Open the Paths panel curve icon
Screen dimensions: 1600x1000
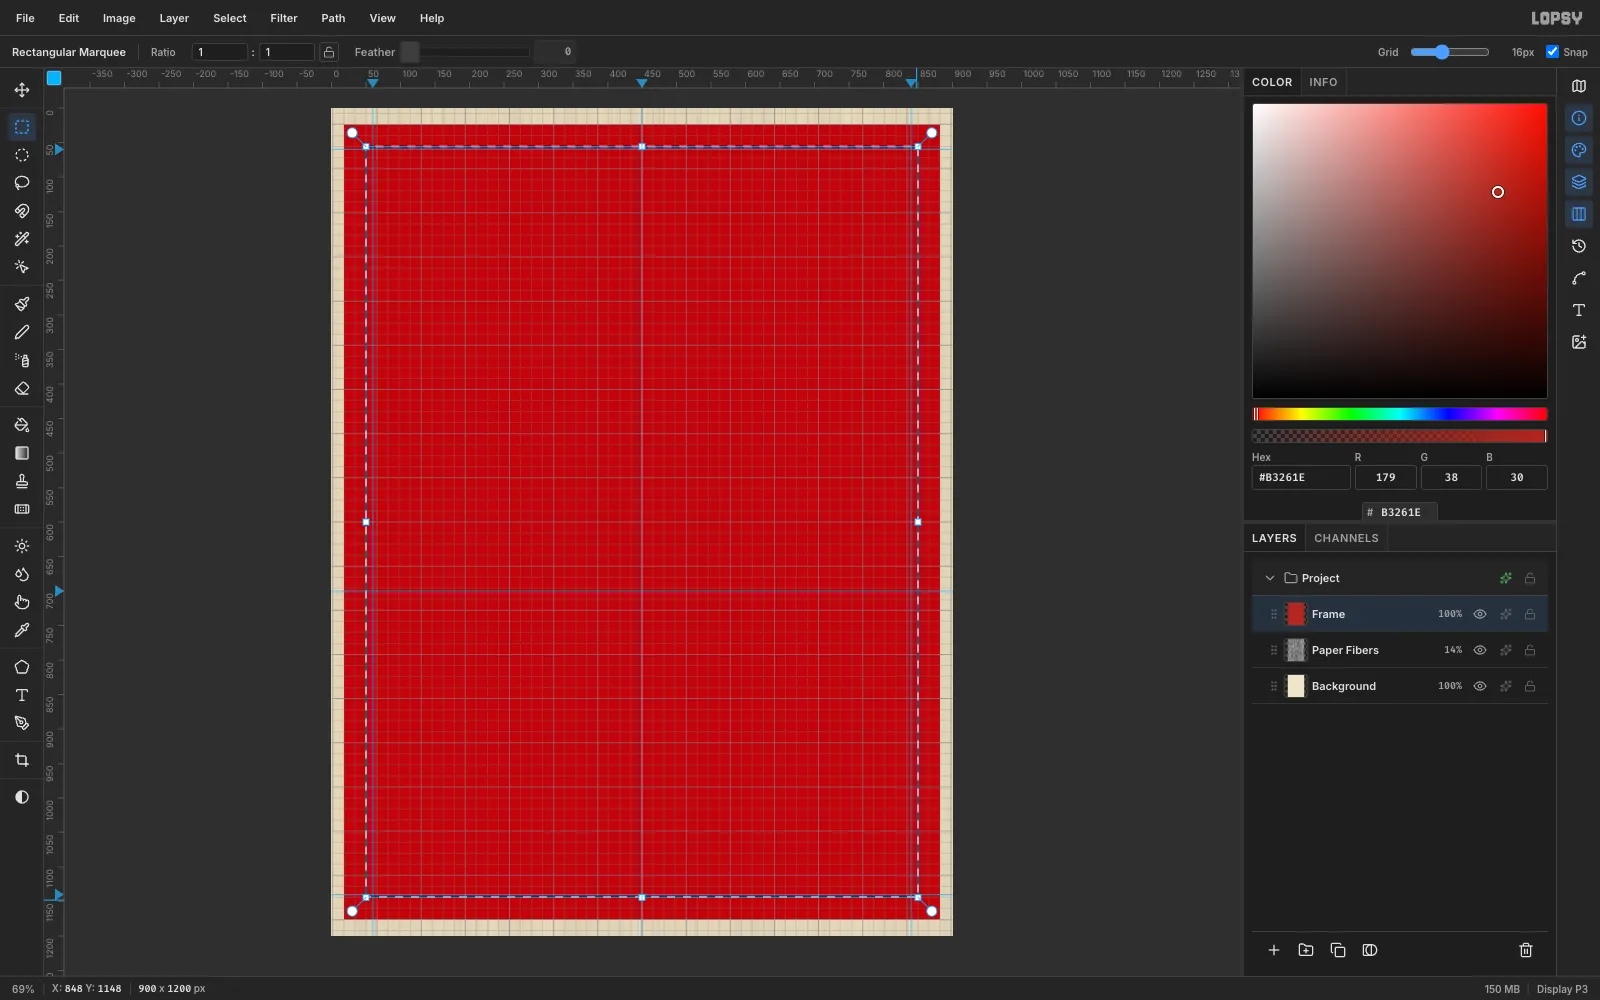tap(1579, 278)
